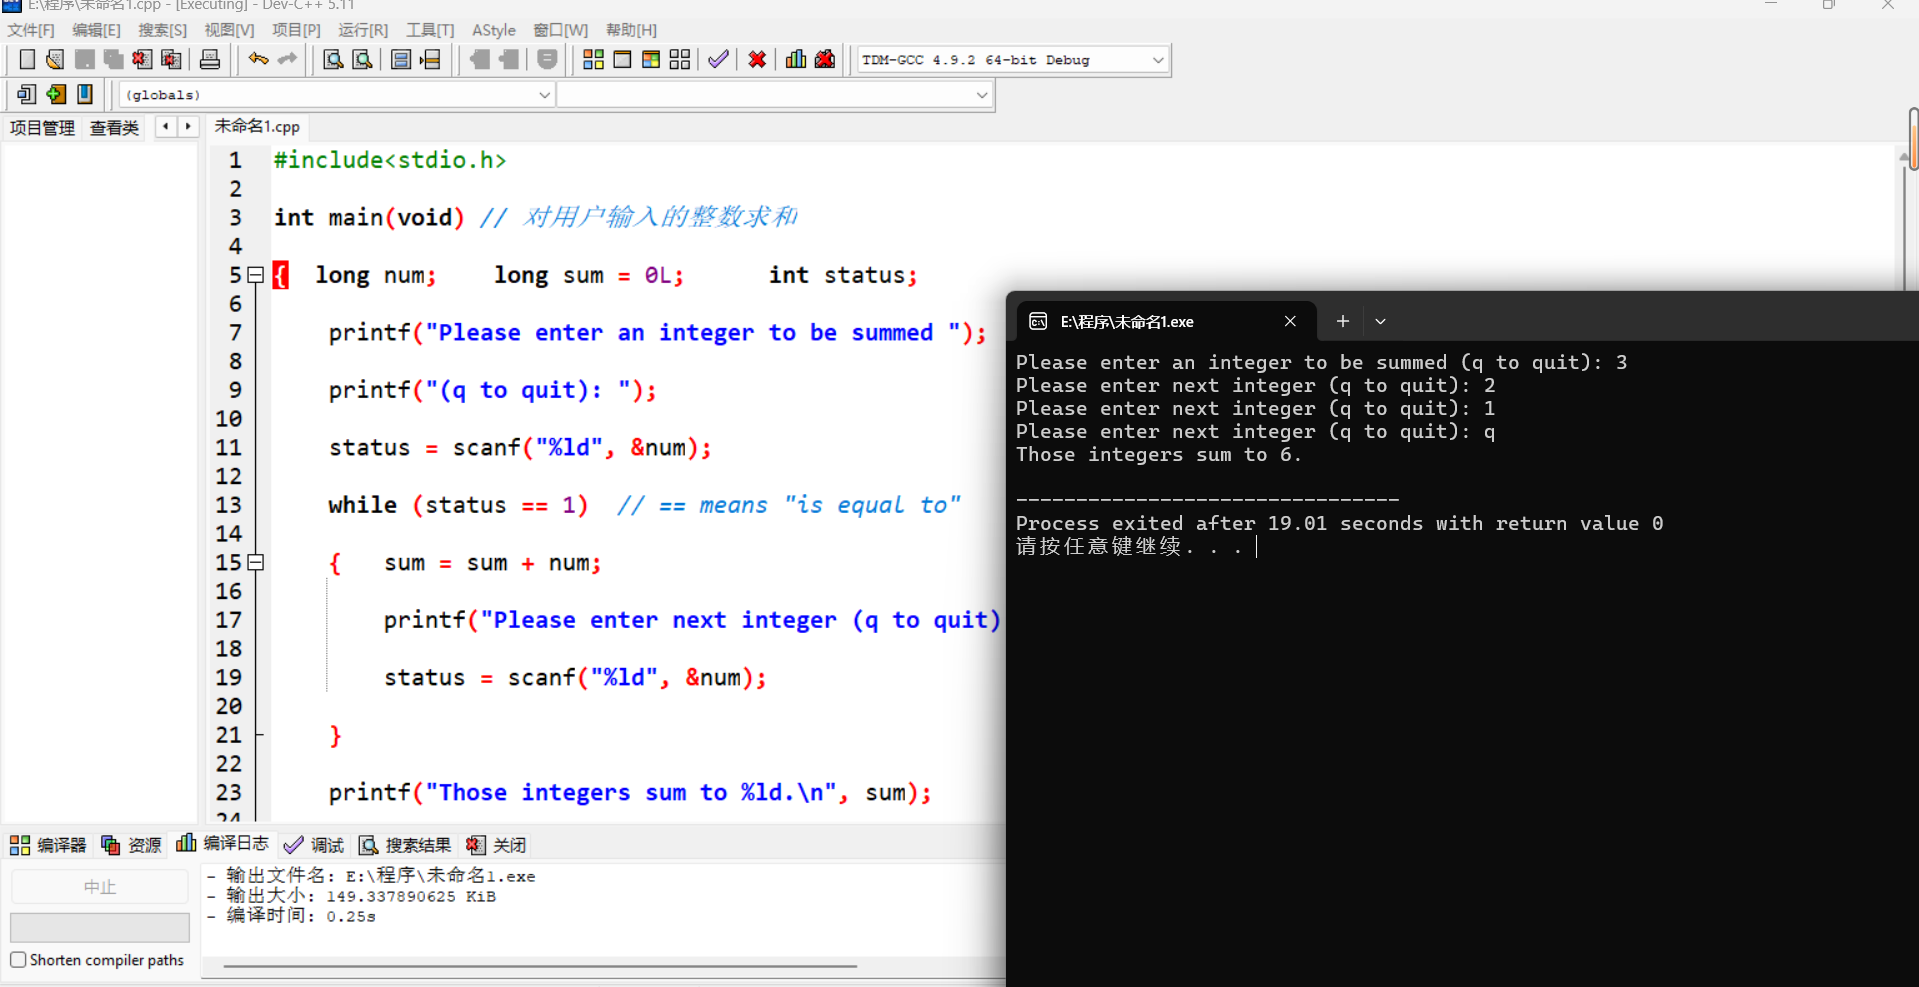Click the Rebuild All grid icon
The width and height of the screenshot is (1919, 987).
coord(680,60)
